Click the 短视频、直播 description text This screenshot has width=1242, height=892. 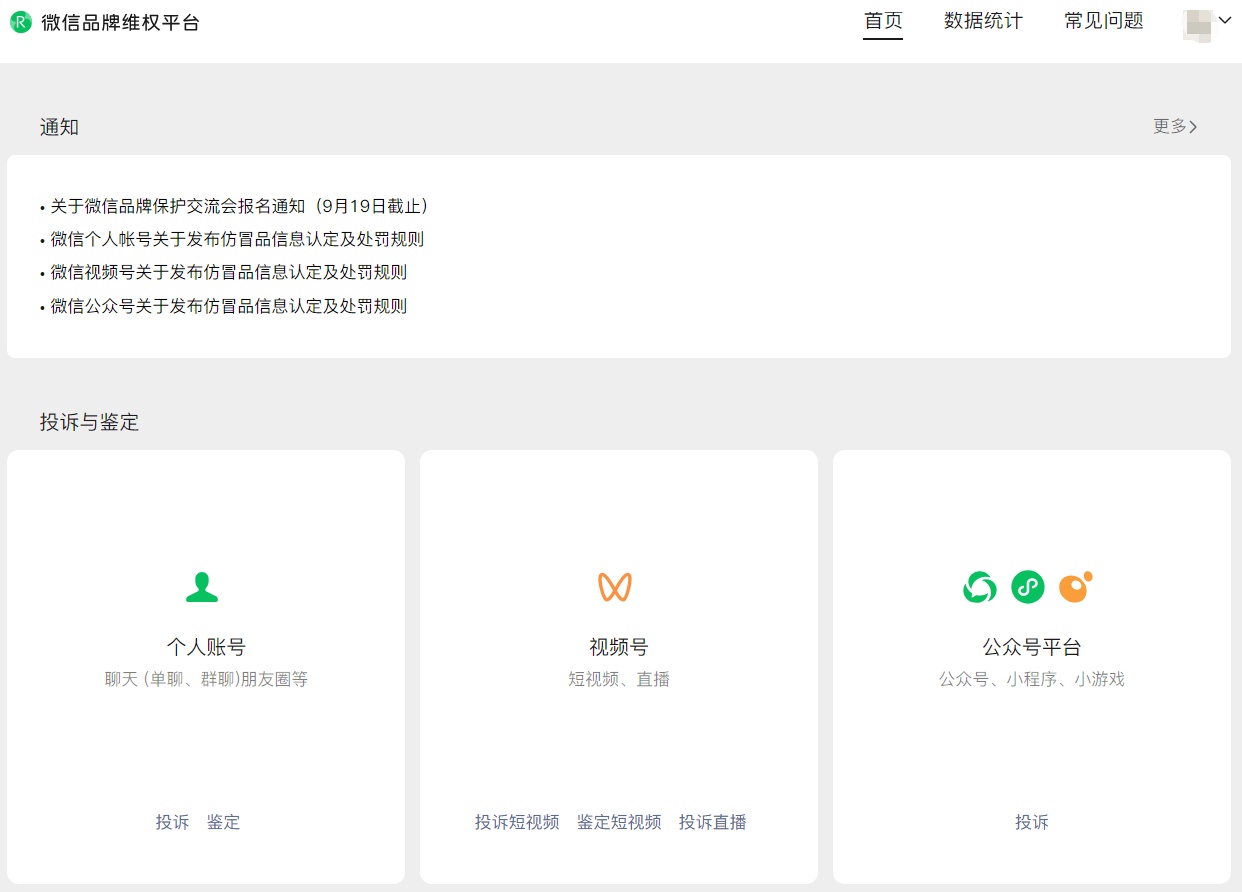(619, 679)
